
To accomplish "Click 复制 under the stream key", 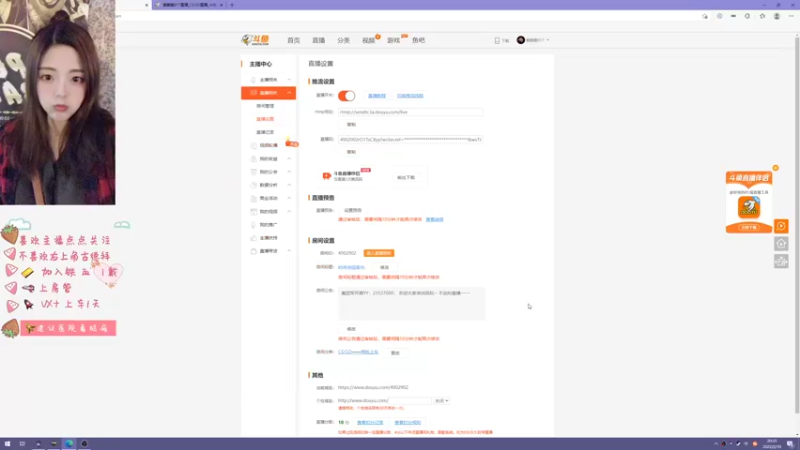I will (351, 152).
